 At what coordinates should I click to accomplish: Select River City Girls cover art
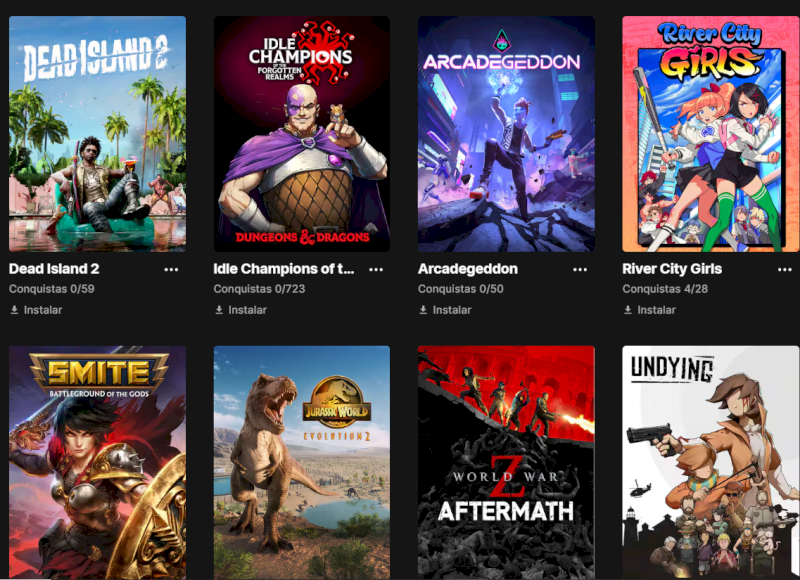click(x=711, y=134)
